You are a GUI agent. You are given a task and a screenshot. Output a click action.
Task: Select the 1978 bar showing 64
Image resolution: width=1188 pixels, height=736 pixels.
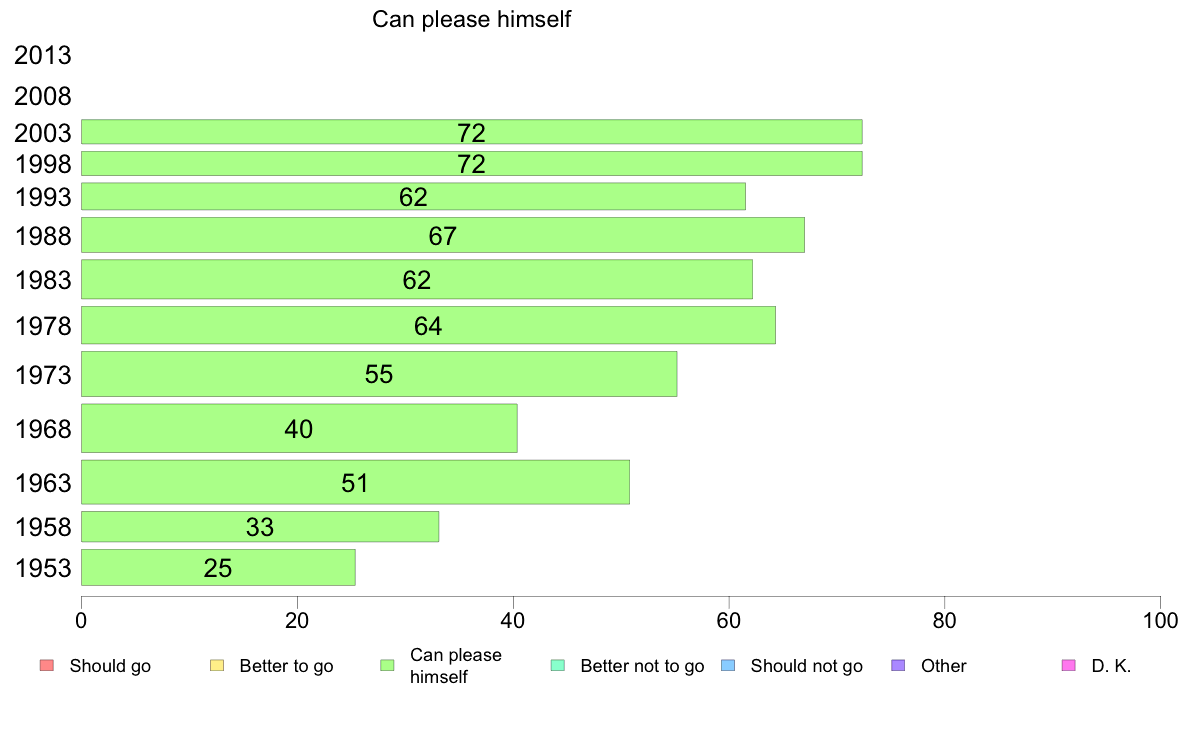pyautogui.click(x=428, y=325)
